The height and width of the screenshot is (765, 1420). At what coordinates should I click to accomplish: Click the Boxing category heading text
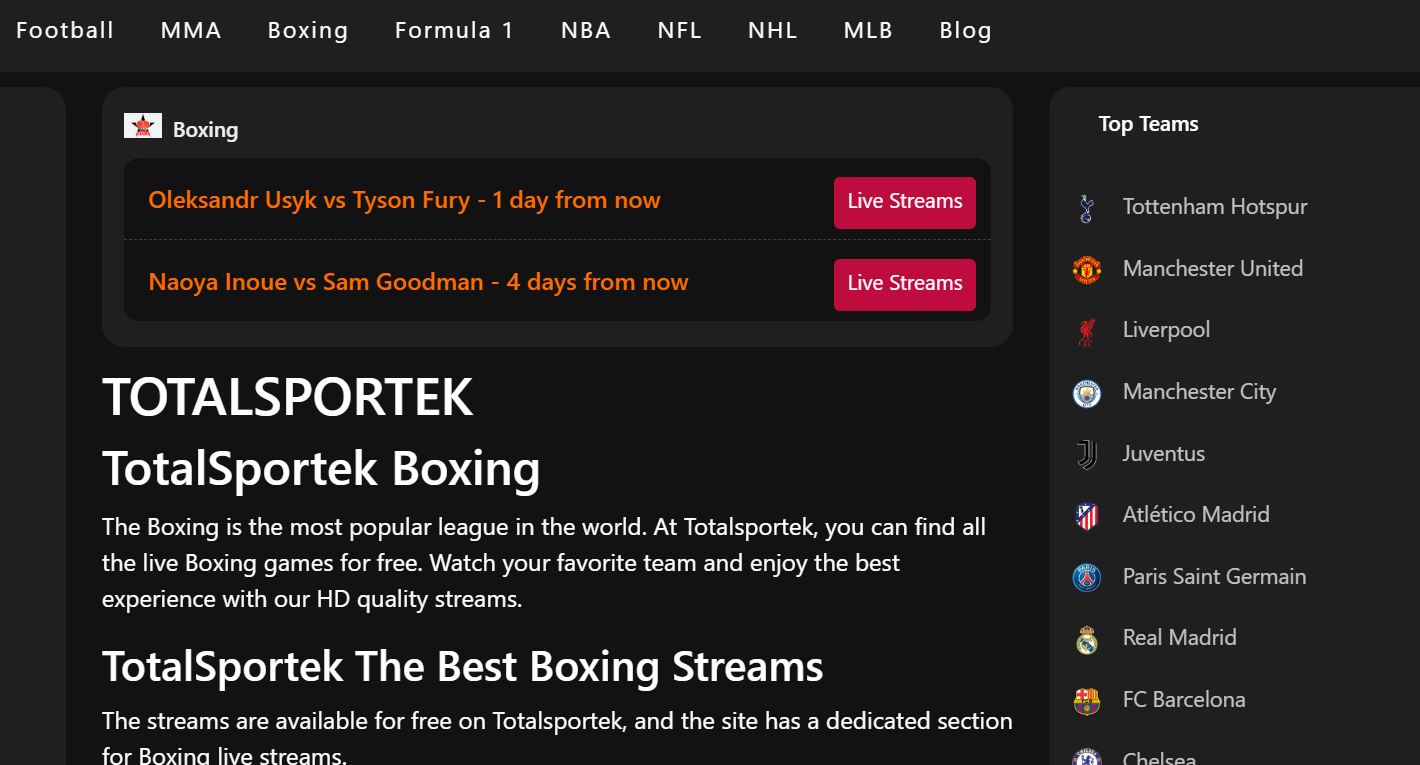point(205,130)
